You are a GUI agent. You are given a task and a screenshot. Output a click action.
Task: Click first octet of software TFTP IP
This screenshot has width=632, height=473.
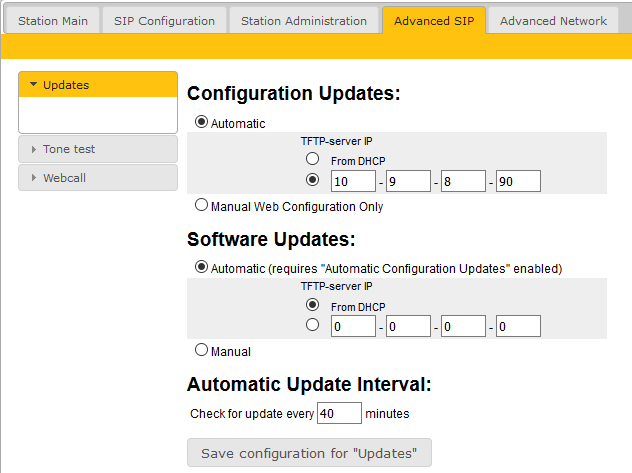click(x=353, y=327)
